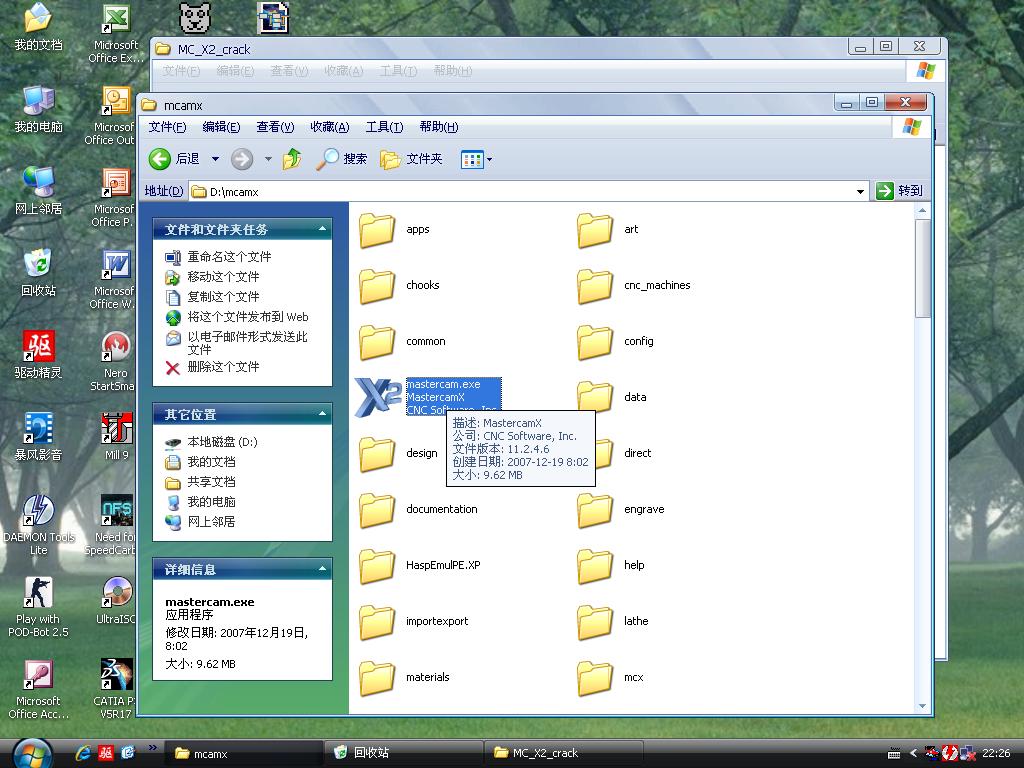Click the Go button next to address
1024x768 pixels.
900,191
